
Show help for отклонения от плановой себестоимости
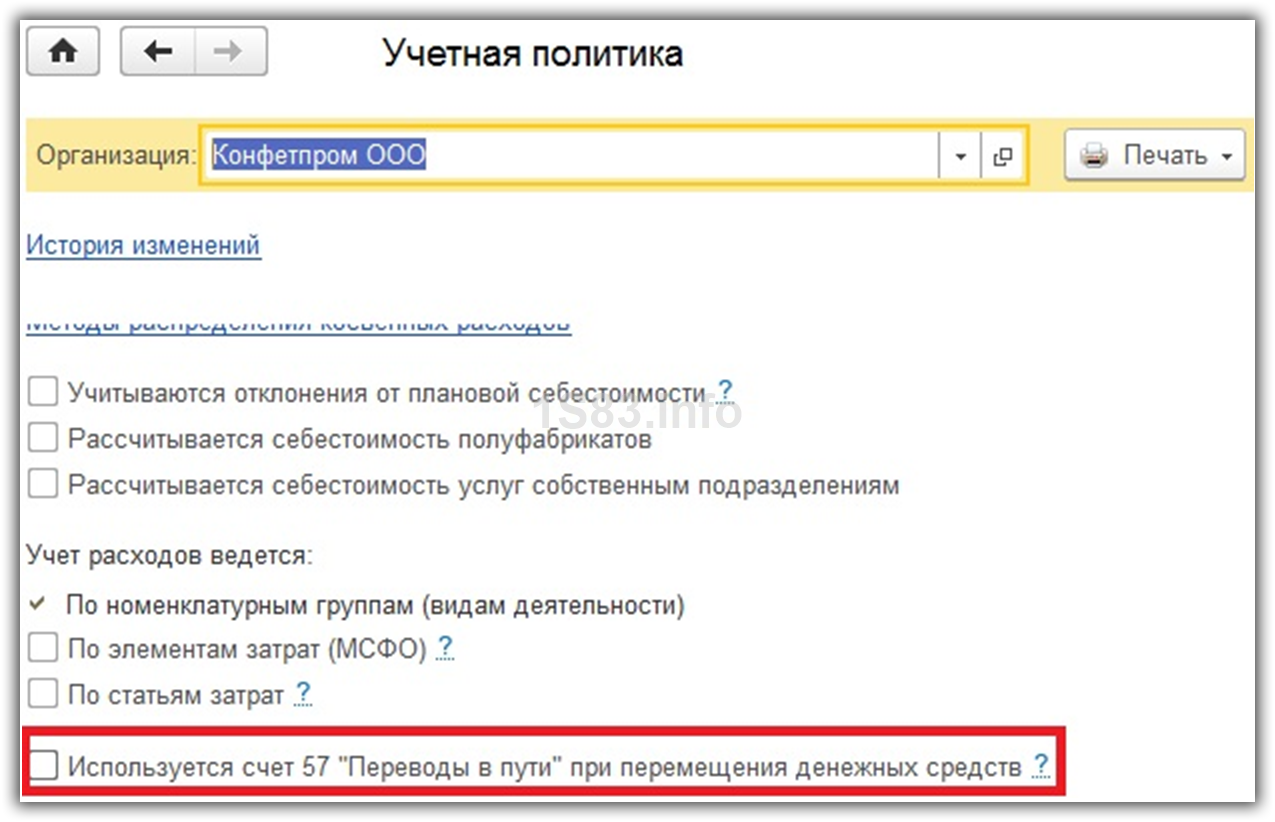click(x=725, y=391)
